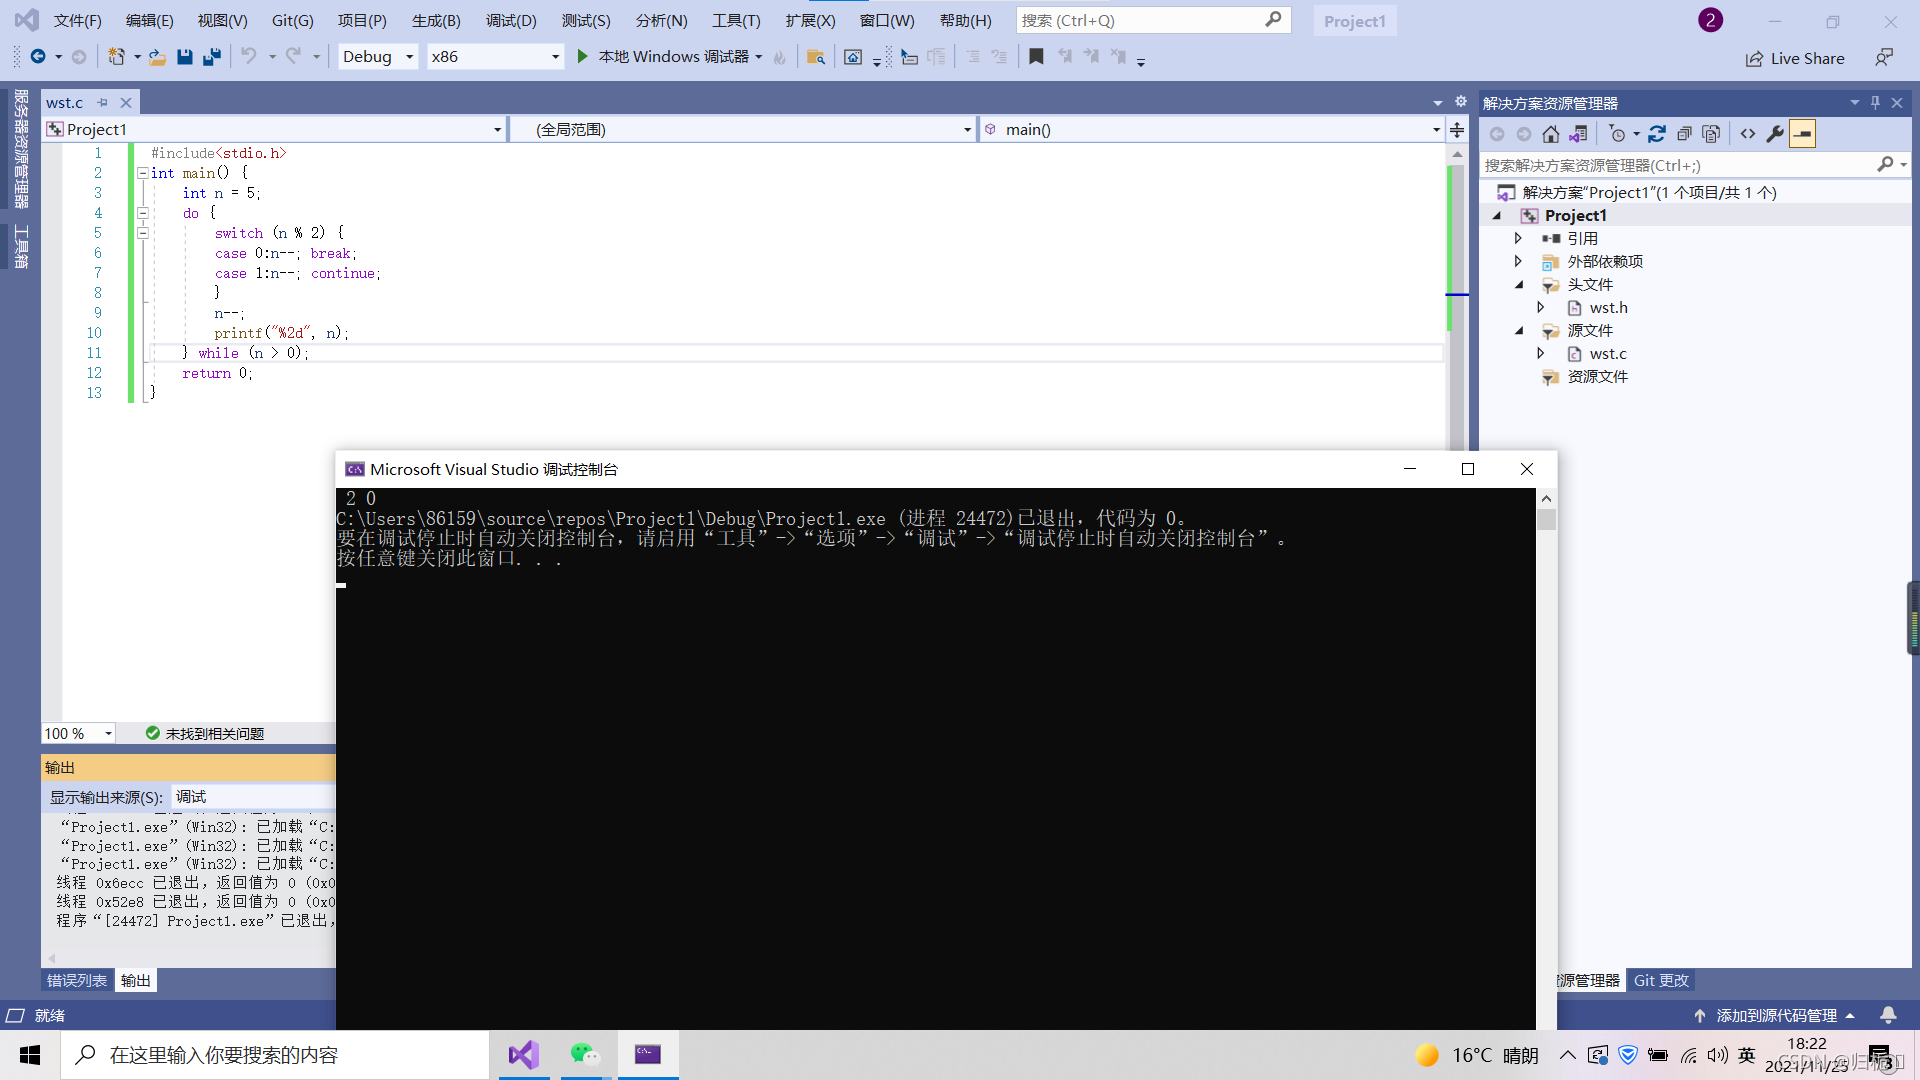This screenshot has width=1920, height=1080.
Task: Click Collapse All icon in Solution Explorer
Action: point(1685,134)
